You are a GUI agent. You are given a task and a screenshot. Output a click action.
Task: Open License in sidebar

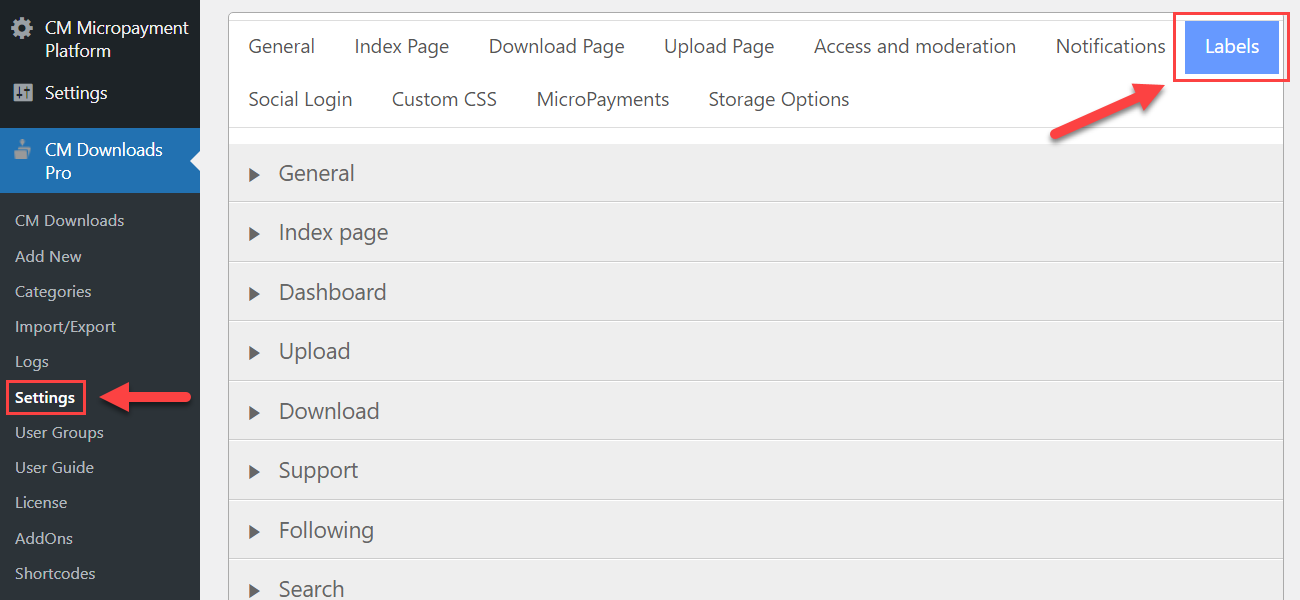point(41,503)
